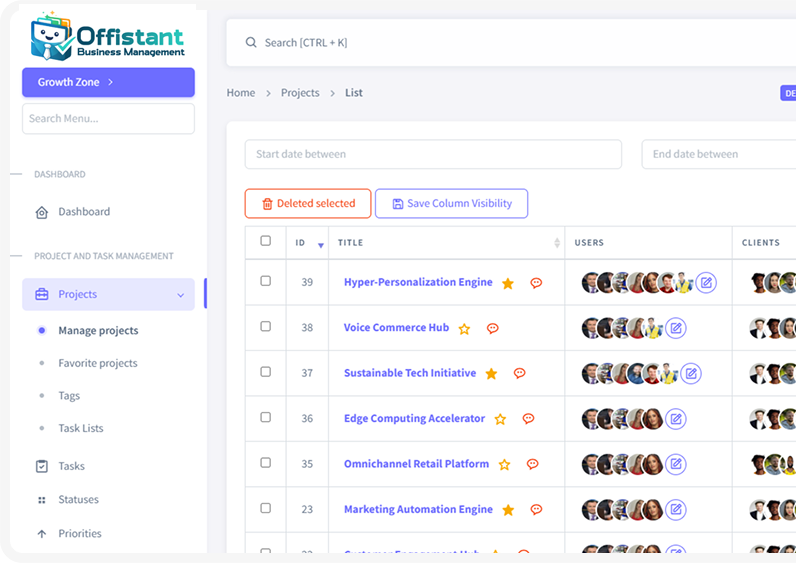Check the select-all checkbox in table header
Screen dimensions: 796x563
point(265,241)
